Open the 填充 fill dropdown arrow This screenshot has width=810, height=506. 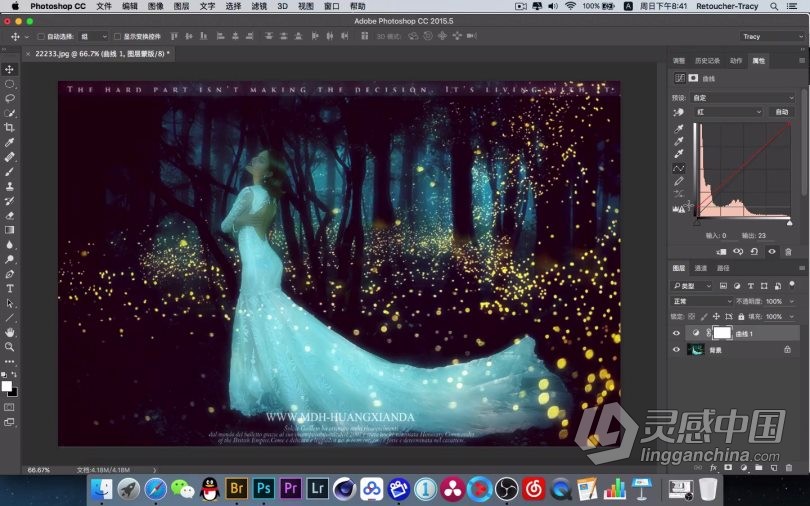pos(792,317)
